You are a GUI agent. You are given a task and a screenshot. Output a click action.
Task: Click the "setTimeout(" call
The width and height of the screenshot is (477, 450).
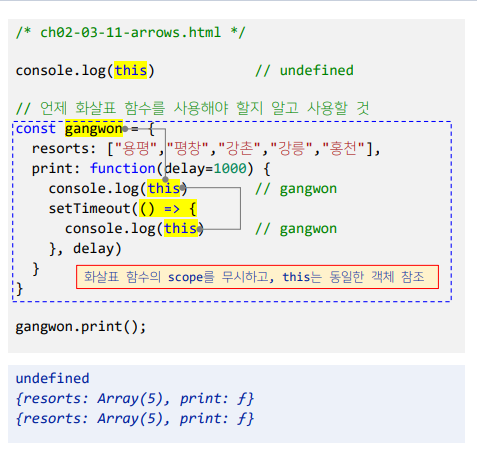(x=93, y=209)
